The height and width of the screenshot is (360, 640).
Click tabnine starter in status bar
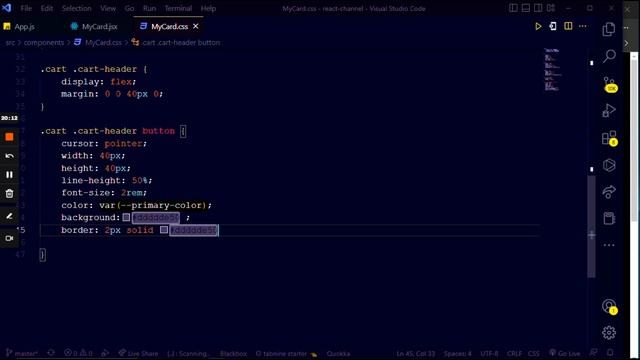(x=286, y=353)
